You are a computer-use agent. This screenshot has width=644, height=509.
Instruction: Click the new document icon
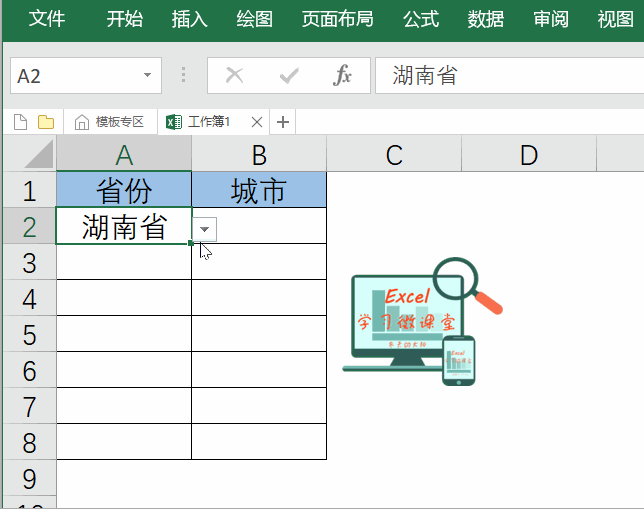pos(20,122)
